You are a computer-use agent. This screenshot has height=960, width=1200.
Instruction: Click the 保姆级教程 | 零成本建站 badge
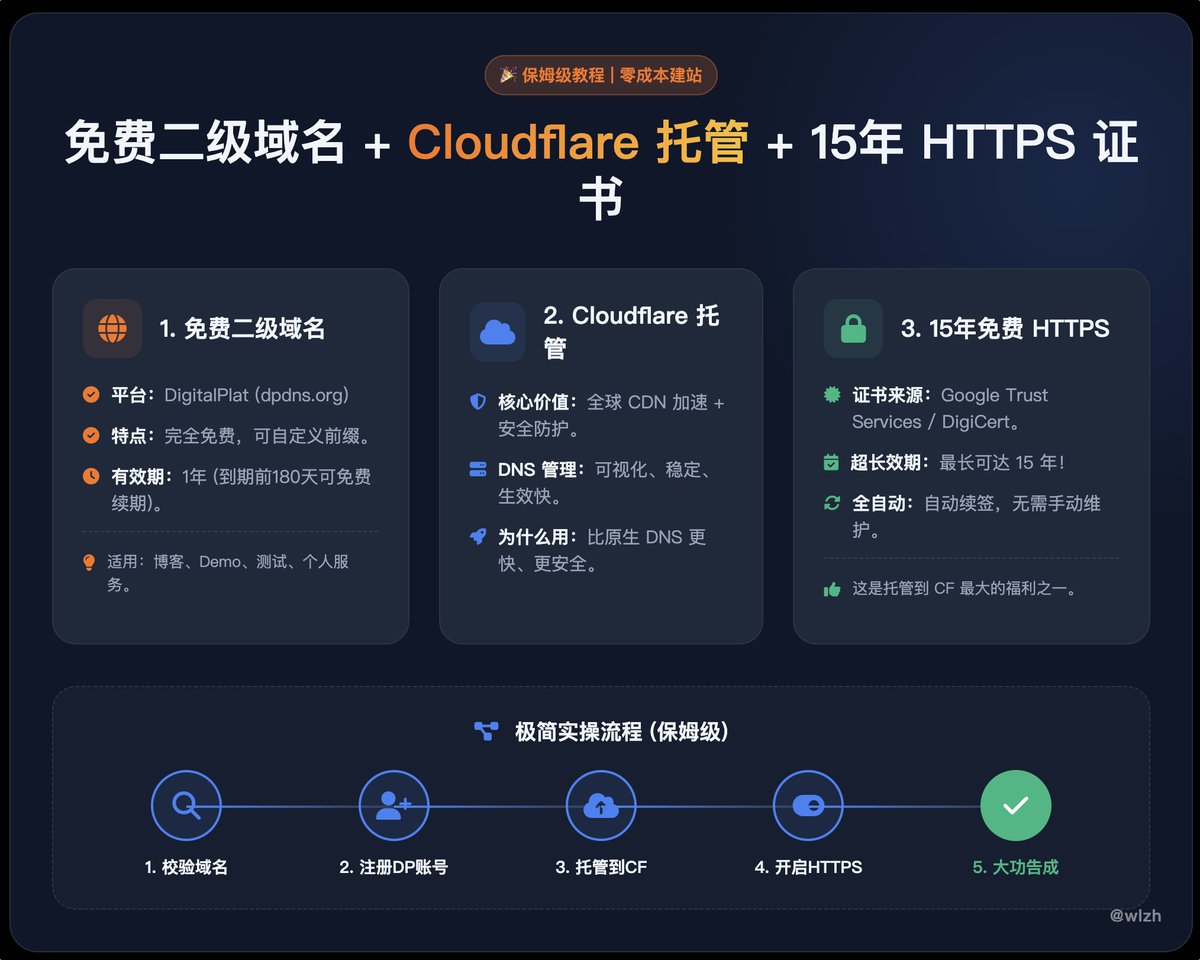click(601, 75)
